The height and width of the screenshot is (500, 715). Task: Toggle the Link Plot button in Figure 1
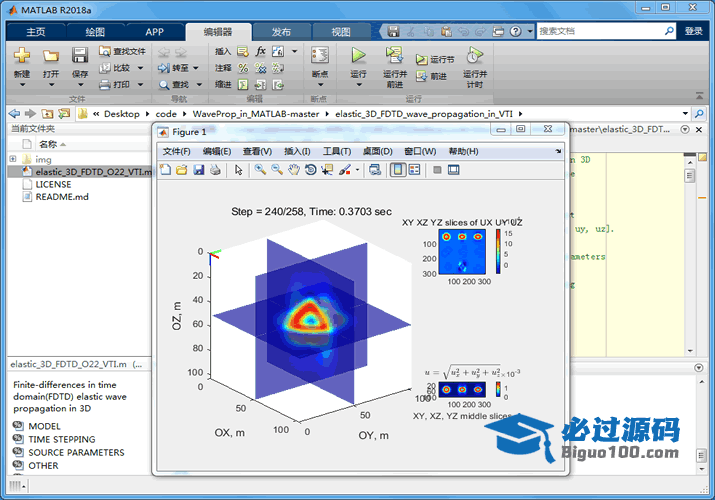(x=375, y=170)
